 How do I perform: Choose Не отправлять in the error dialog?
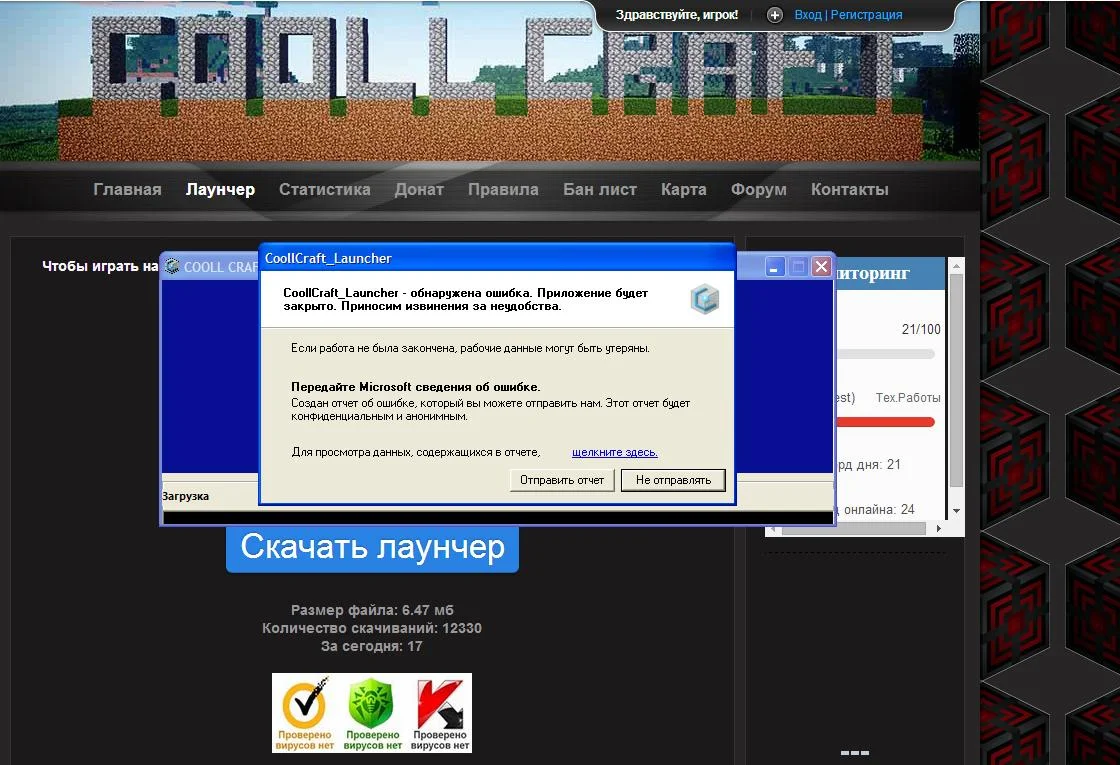pyautogui.click(x=672, y=480)
